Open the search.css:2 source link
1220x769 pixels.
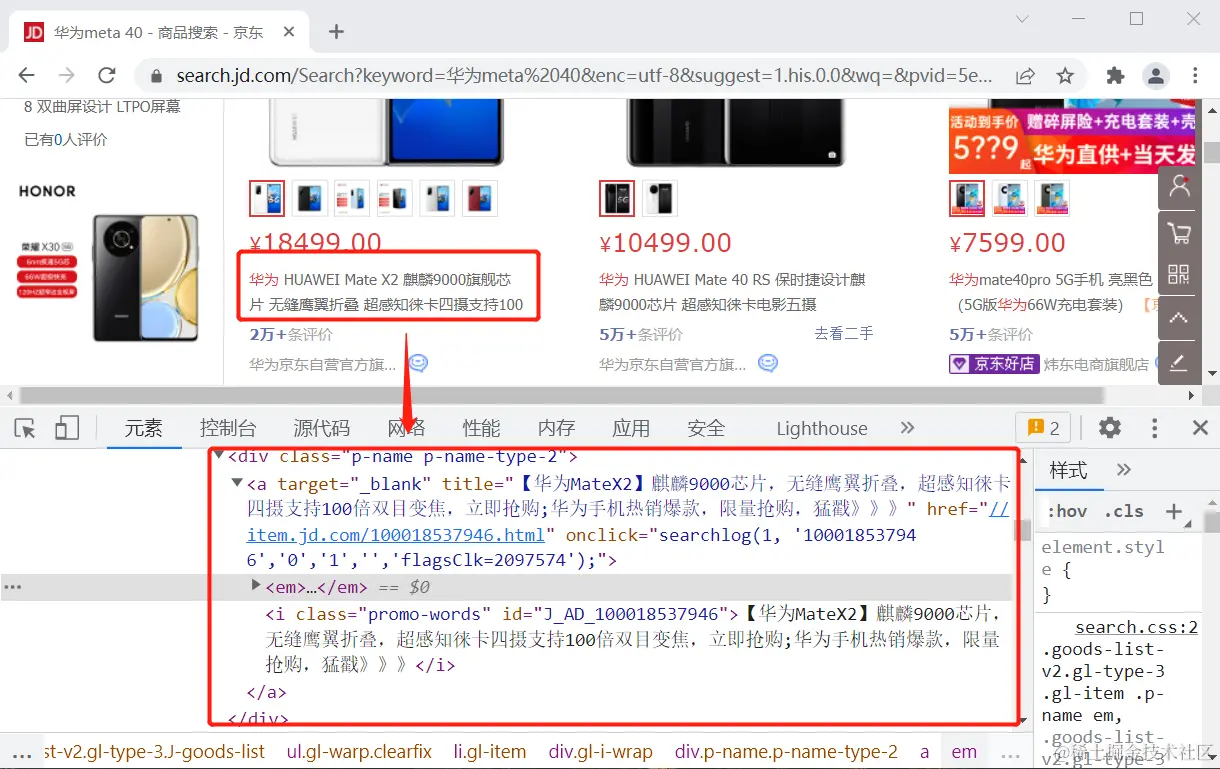(x=1136, y=627)
